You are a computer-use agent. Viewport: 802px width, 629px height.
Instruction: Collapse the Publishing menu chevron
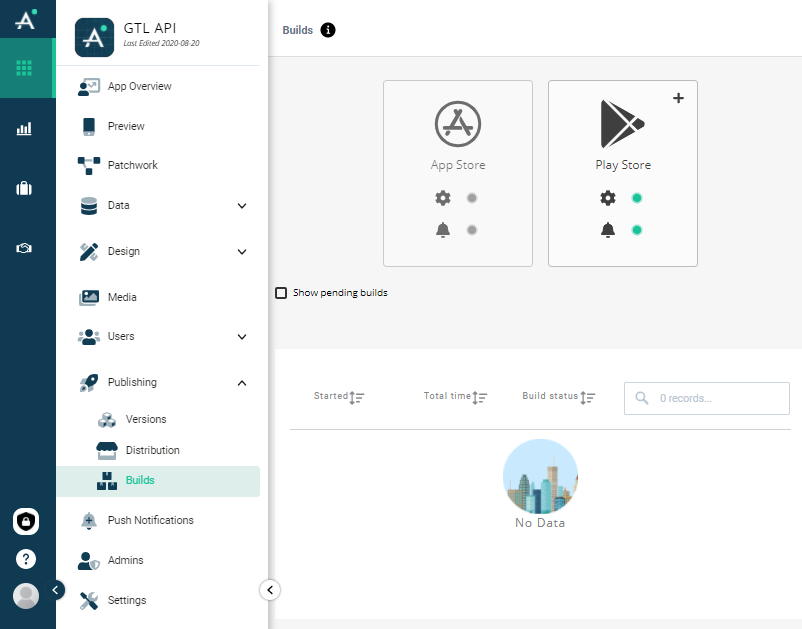pyautogui.click(x=242, y=383)
